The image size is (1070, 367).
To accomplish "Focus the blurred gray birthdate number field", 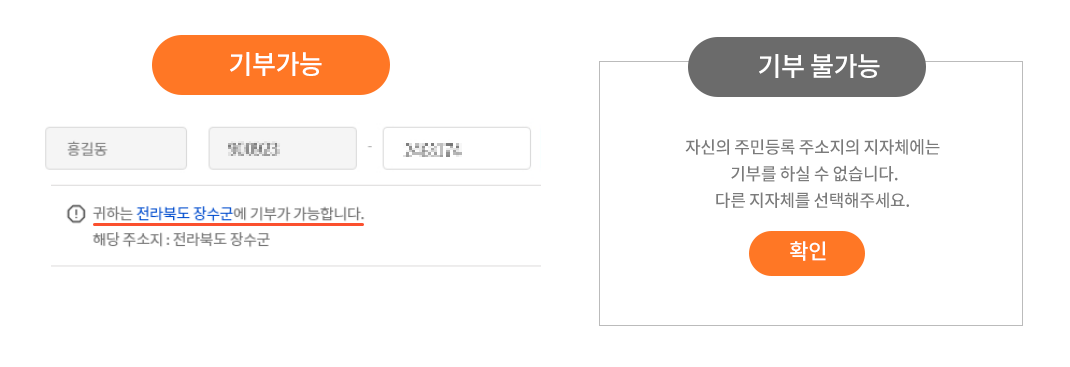I will (x=283, y=148).
